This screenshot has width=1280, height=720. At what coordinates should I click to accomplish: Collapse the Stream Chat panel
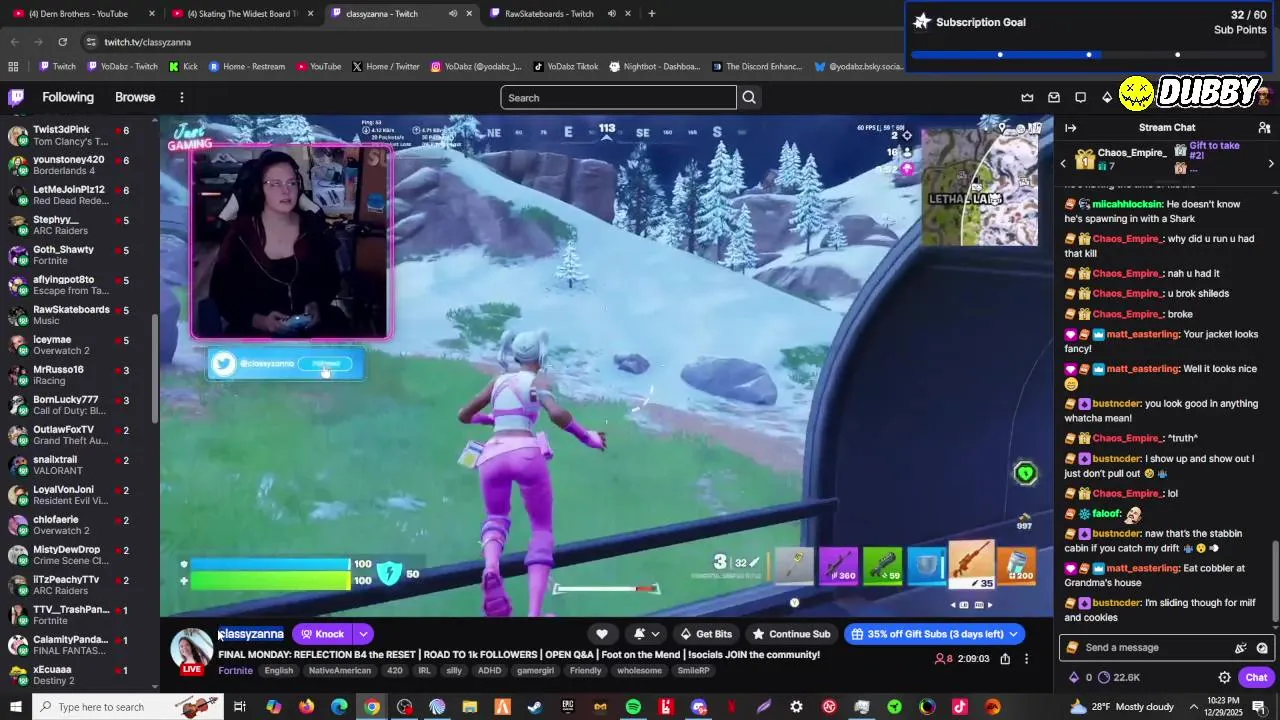pyautogui.click(x=1070, y=128)
